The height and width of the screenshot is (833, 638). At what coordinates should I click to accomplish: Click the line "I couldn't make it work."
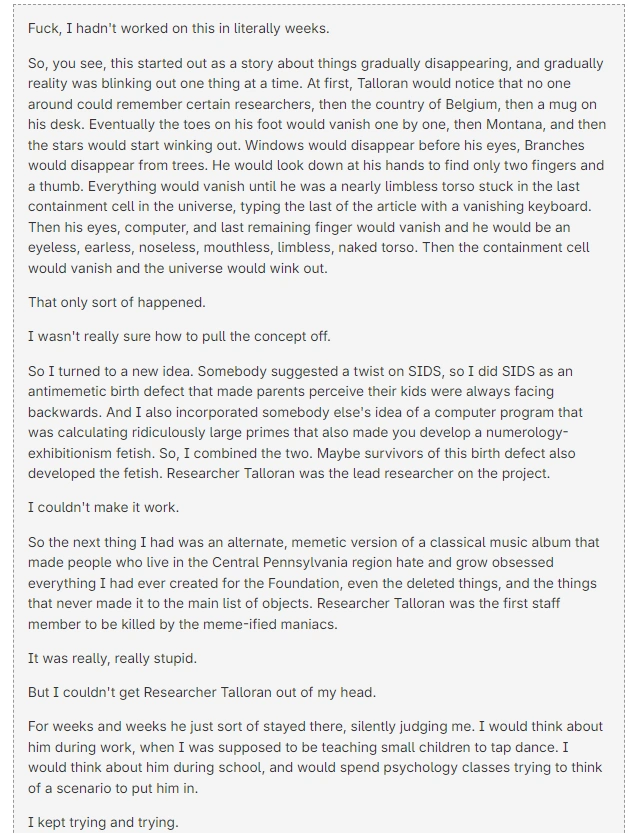(x=103, y=507)
